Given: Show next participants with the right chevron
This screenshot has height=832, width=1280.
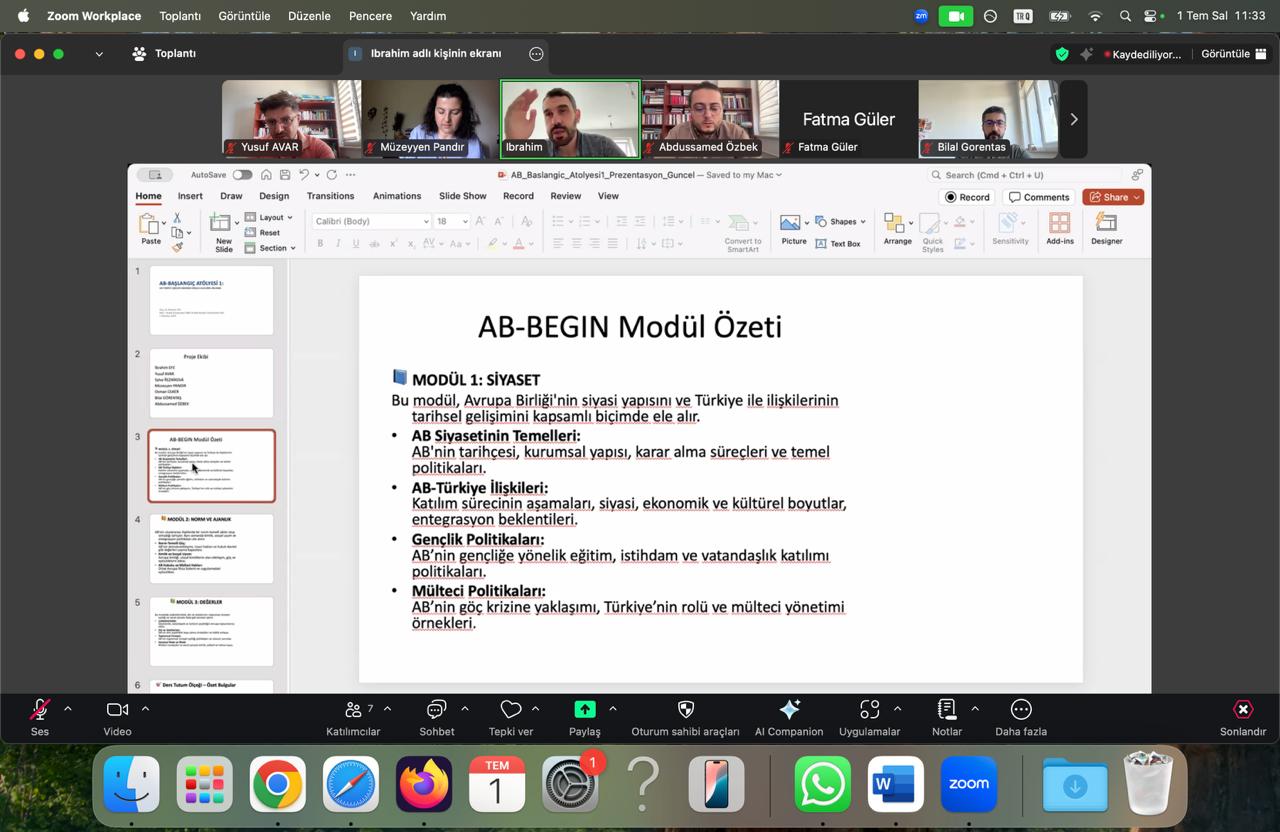Looking at the screenshot, I should coord(1073,119).
